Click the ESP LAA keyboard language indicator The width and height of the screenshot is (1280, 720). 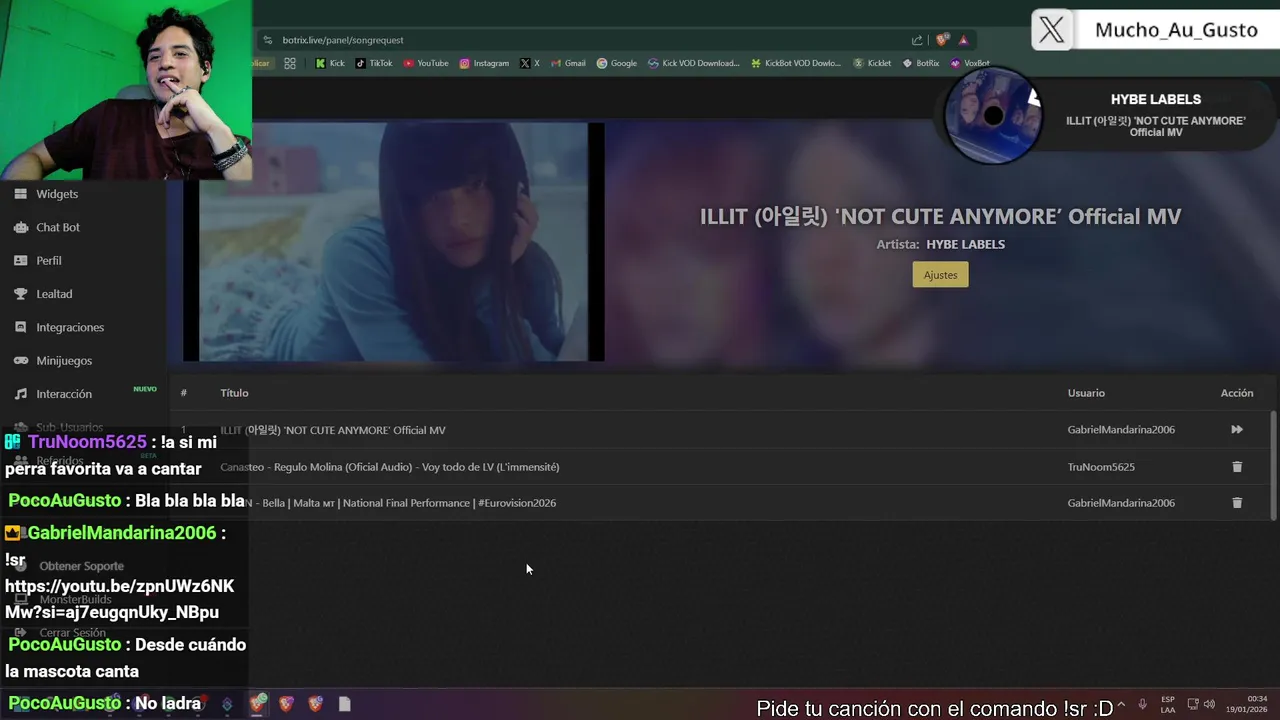(x=1168, y=704)
